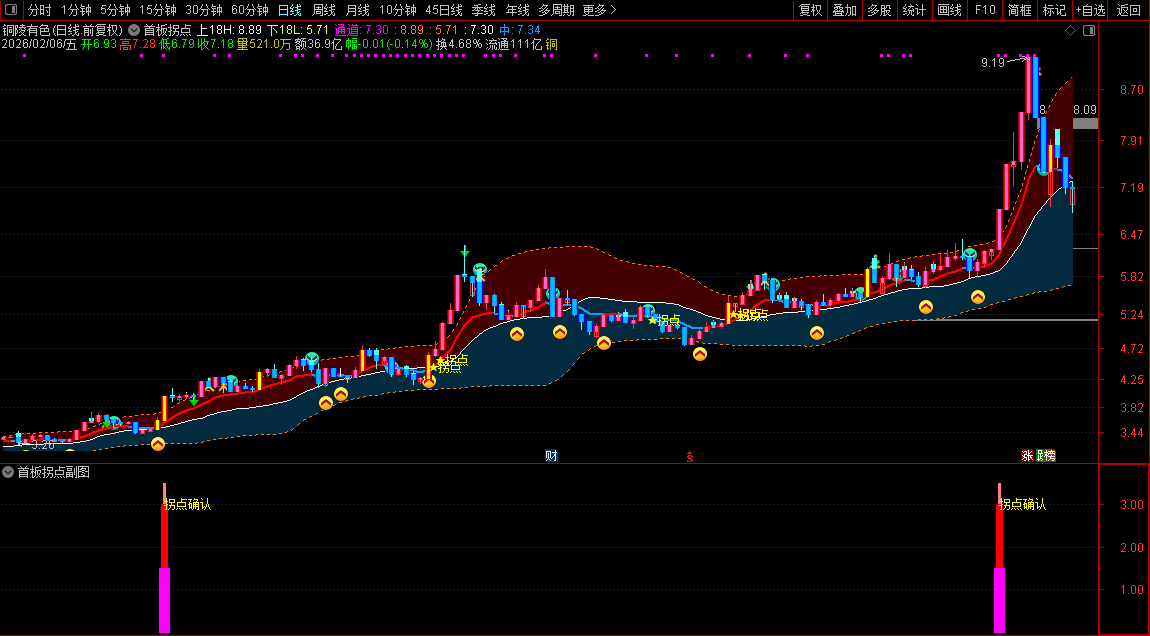Select the 60分钟 period tab
The height and width of the screenshot is (636, 1150).
[x=249, y=10]
